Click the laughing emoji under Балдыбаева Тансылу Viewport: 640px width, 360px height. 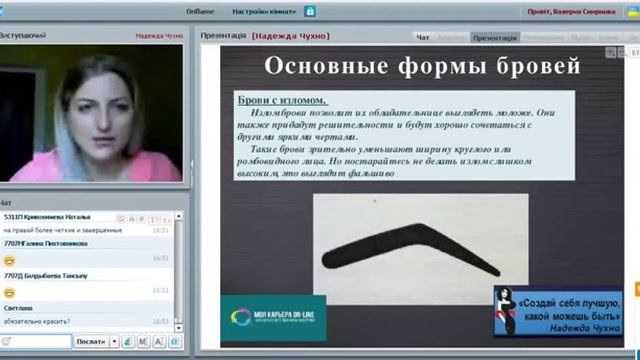pos(9,293)
